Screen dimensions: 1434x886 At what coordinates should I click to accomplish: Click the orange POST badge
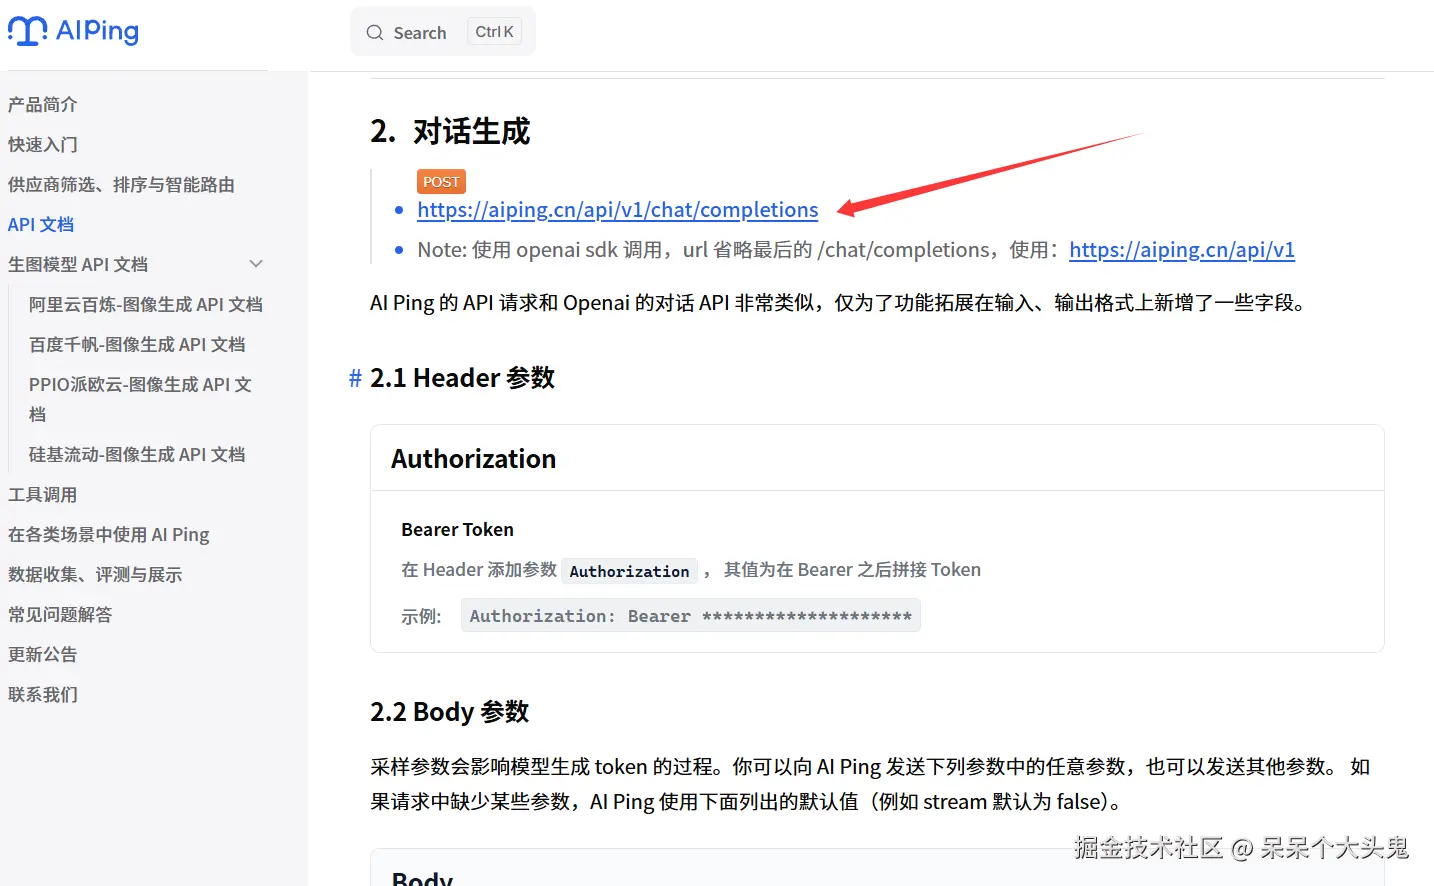(441, 182)
